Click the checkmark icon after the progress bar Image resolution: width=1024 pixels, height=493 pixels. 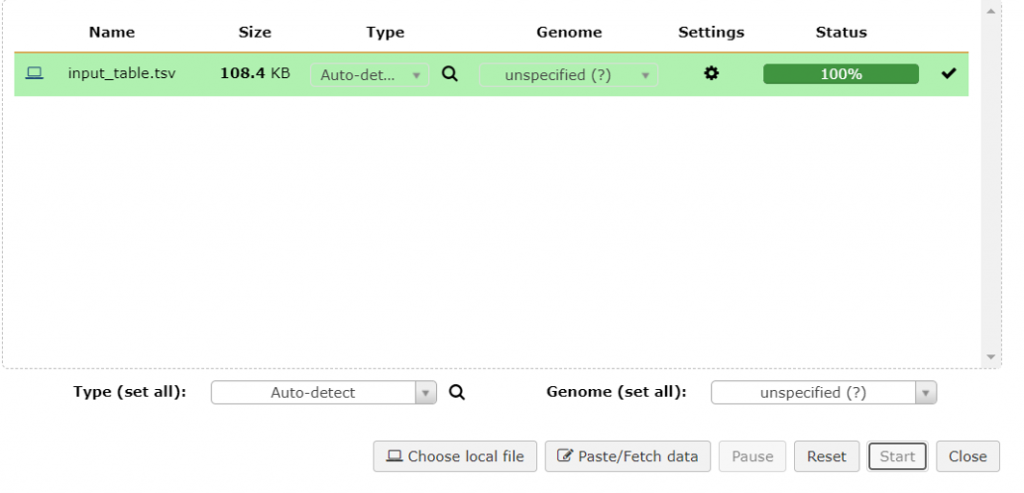948,74
